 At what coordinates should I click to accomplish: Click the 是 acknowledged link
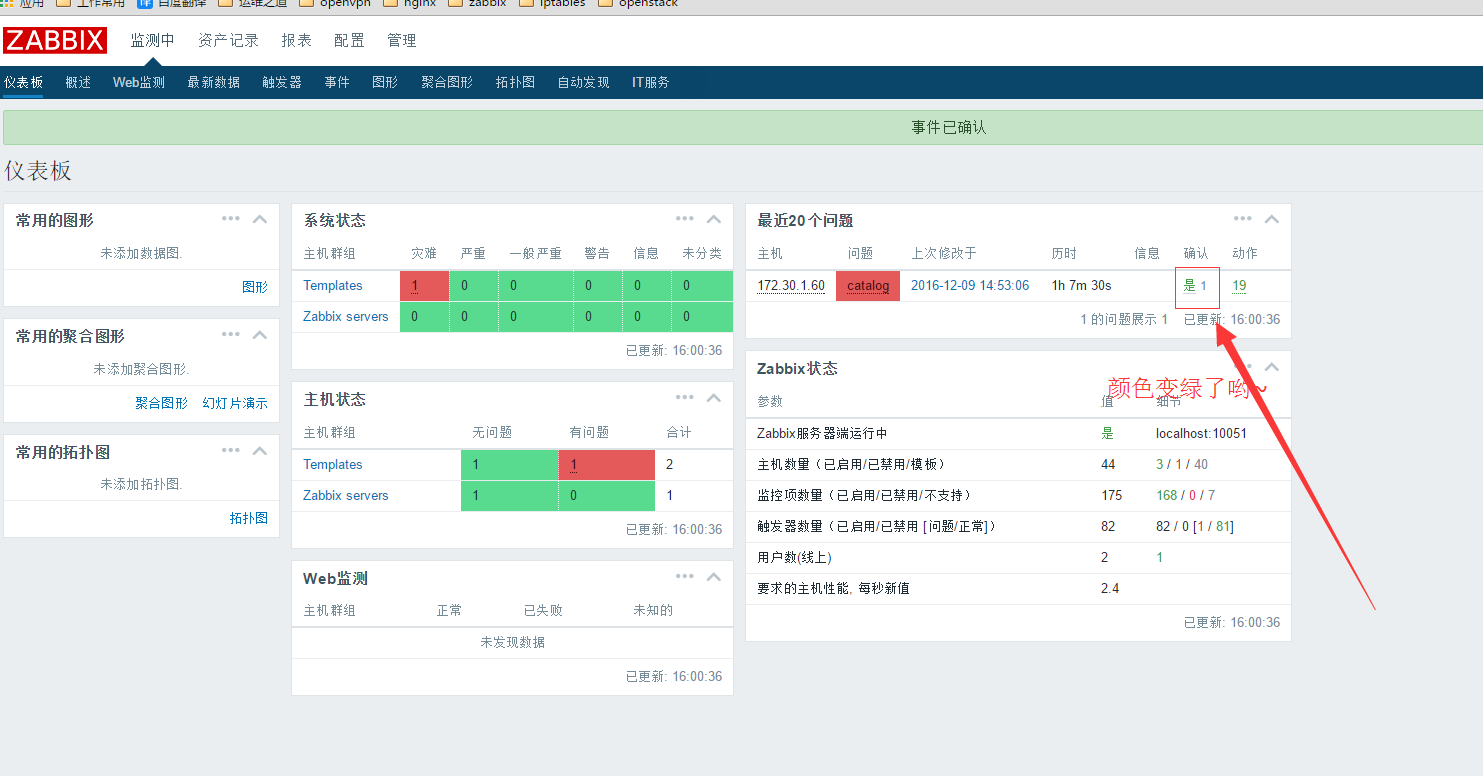(x=1190, y=286)
